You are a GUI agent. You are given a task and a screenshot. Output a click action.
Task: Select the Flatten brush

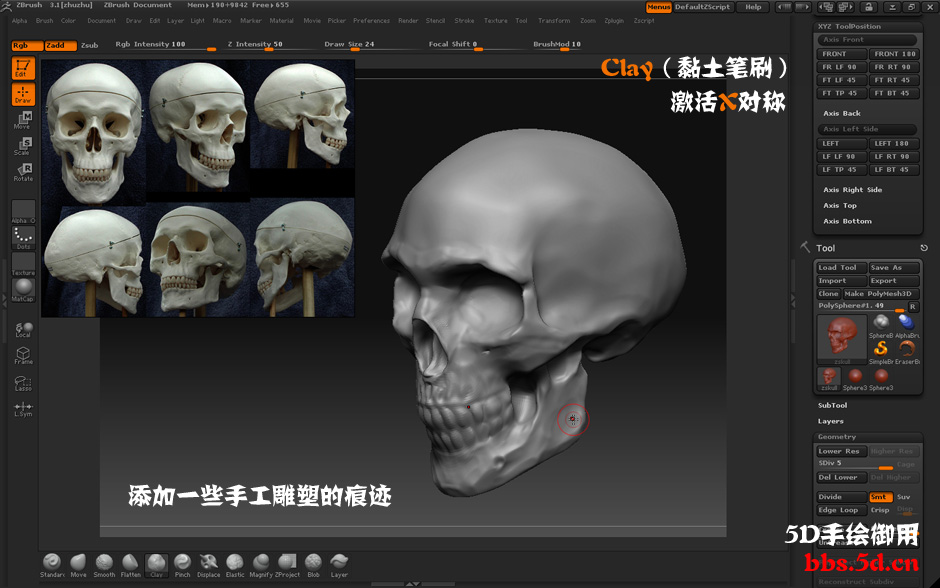click(x=130, y=566)
